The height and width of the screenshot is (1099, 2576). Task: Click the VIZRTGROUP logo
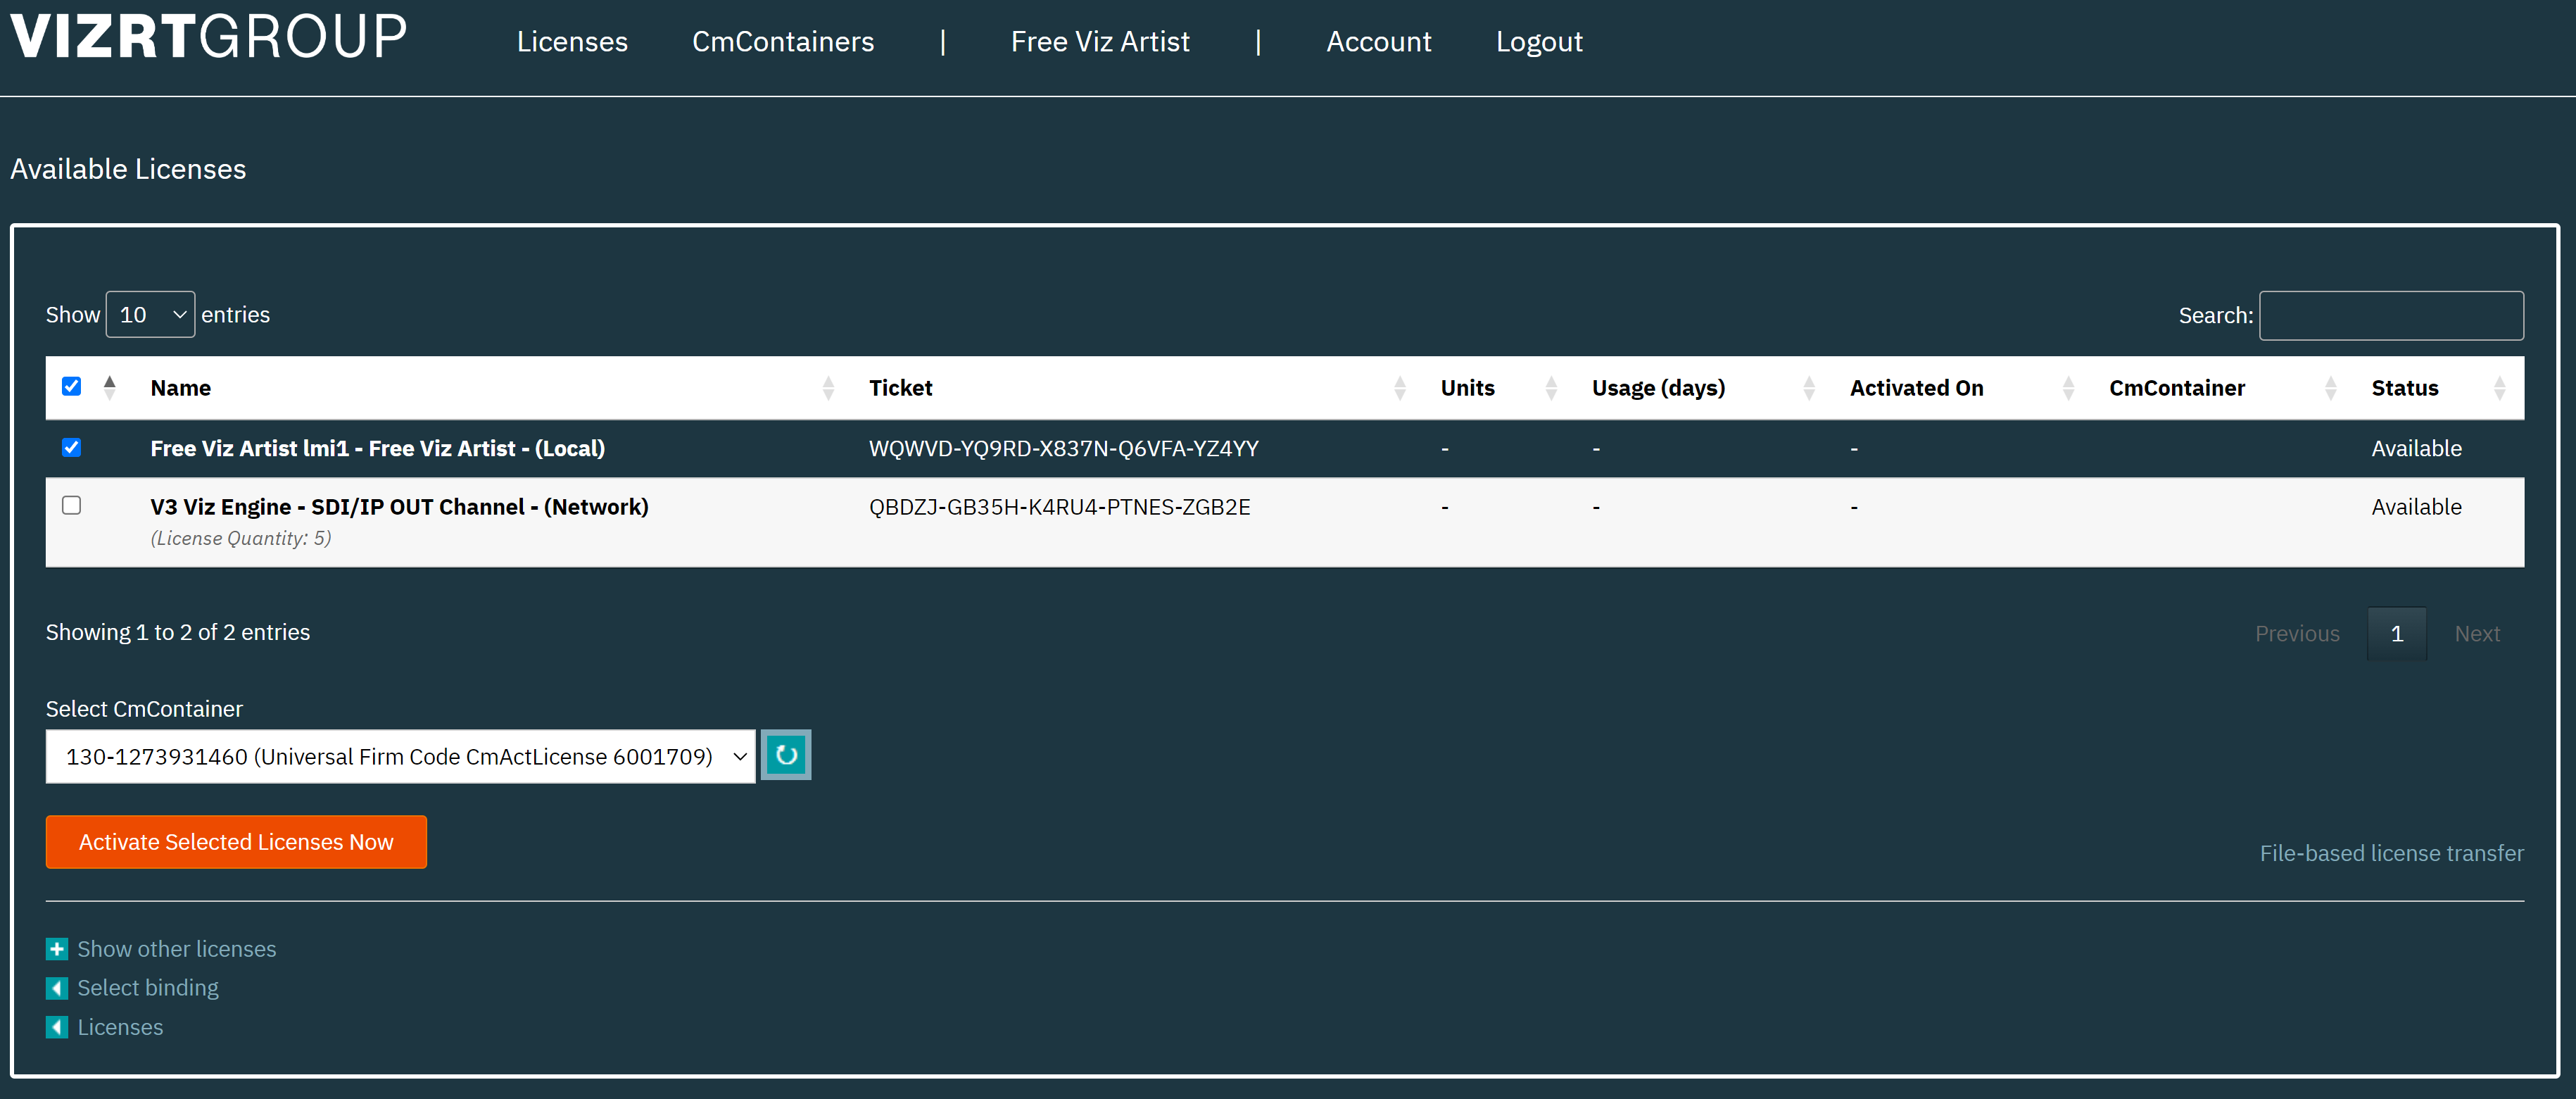coord(208,37)
